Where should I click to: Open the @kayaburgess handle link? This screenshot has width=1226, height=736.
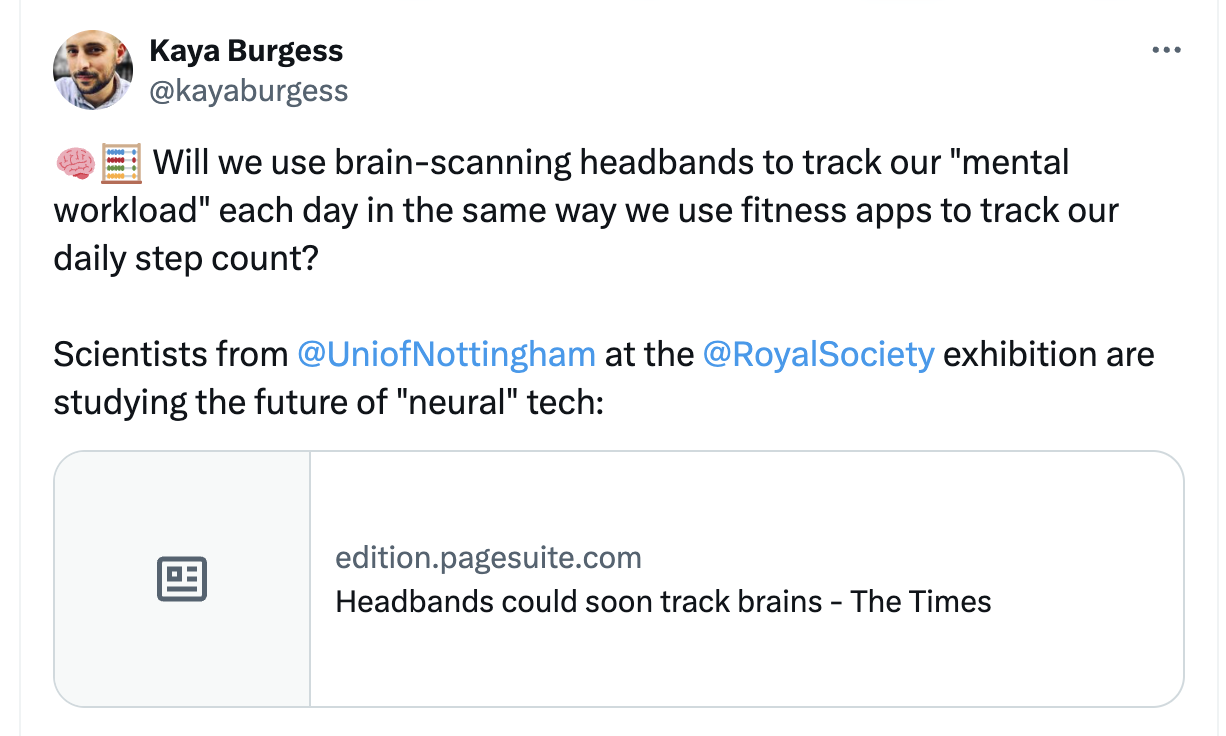click(248, 91)
